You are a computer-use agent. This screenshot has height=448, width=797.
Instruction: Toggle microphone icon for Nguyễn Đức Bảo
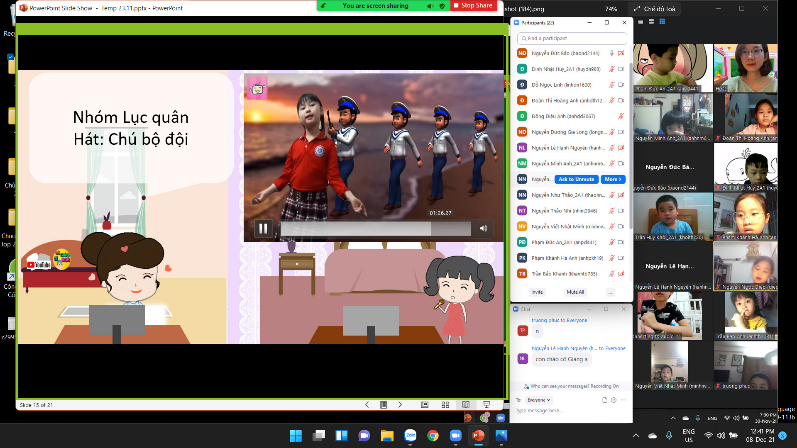[611, 52]
